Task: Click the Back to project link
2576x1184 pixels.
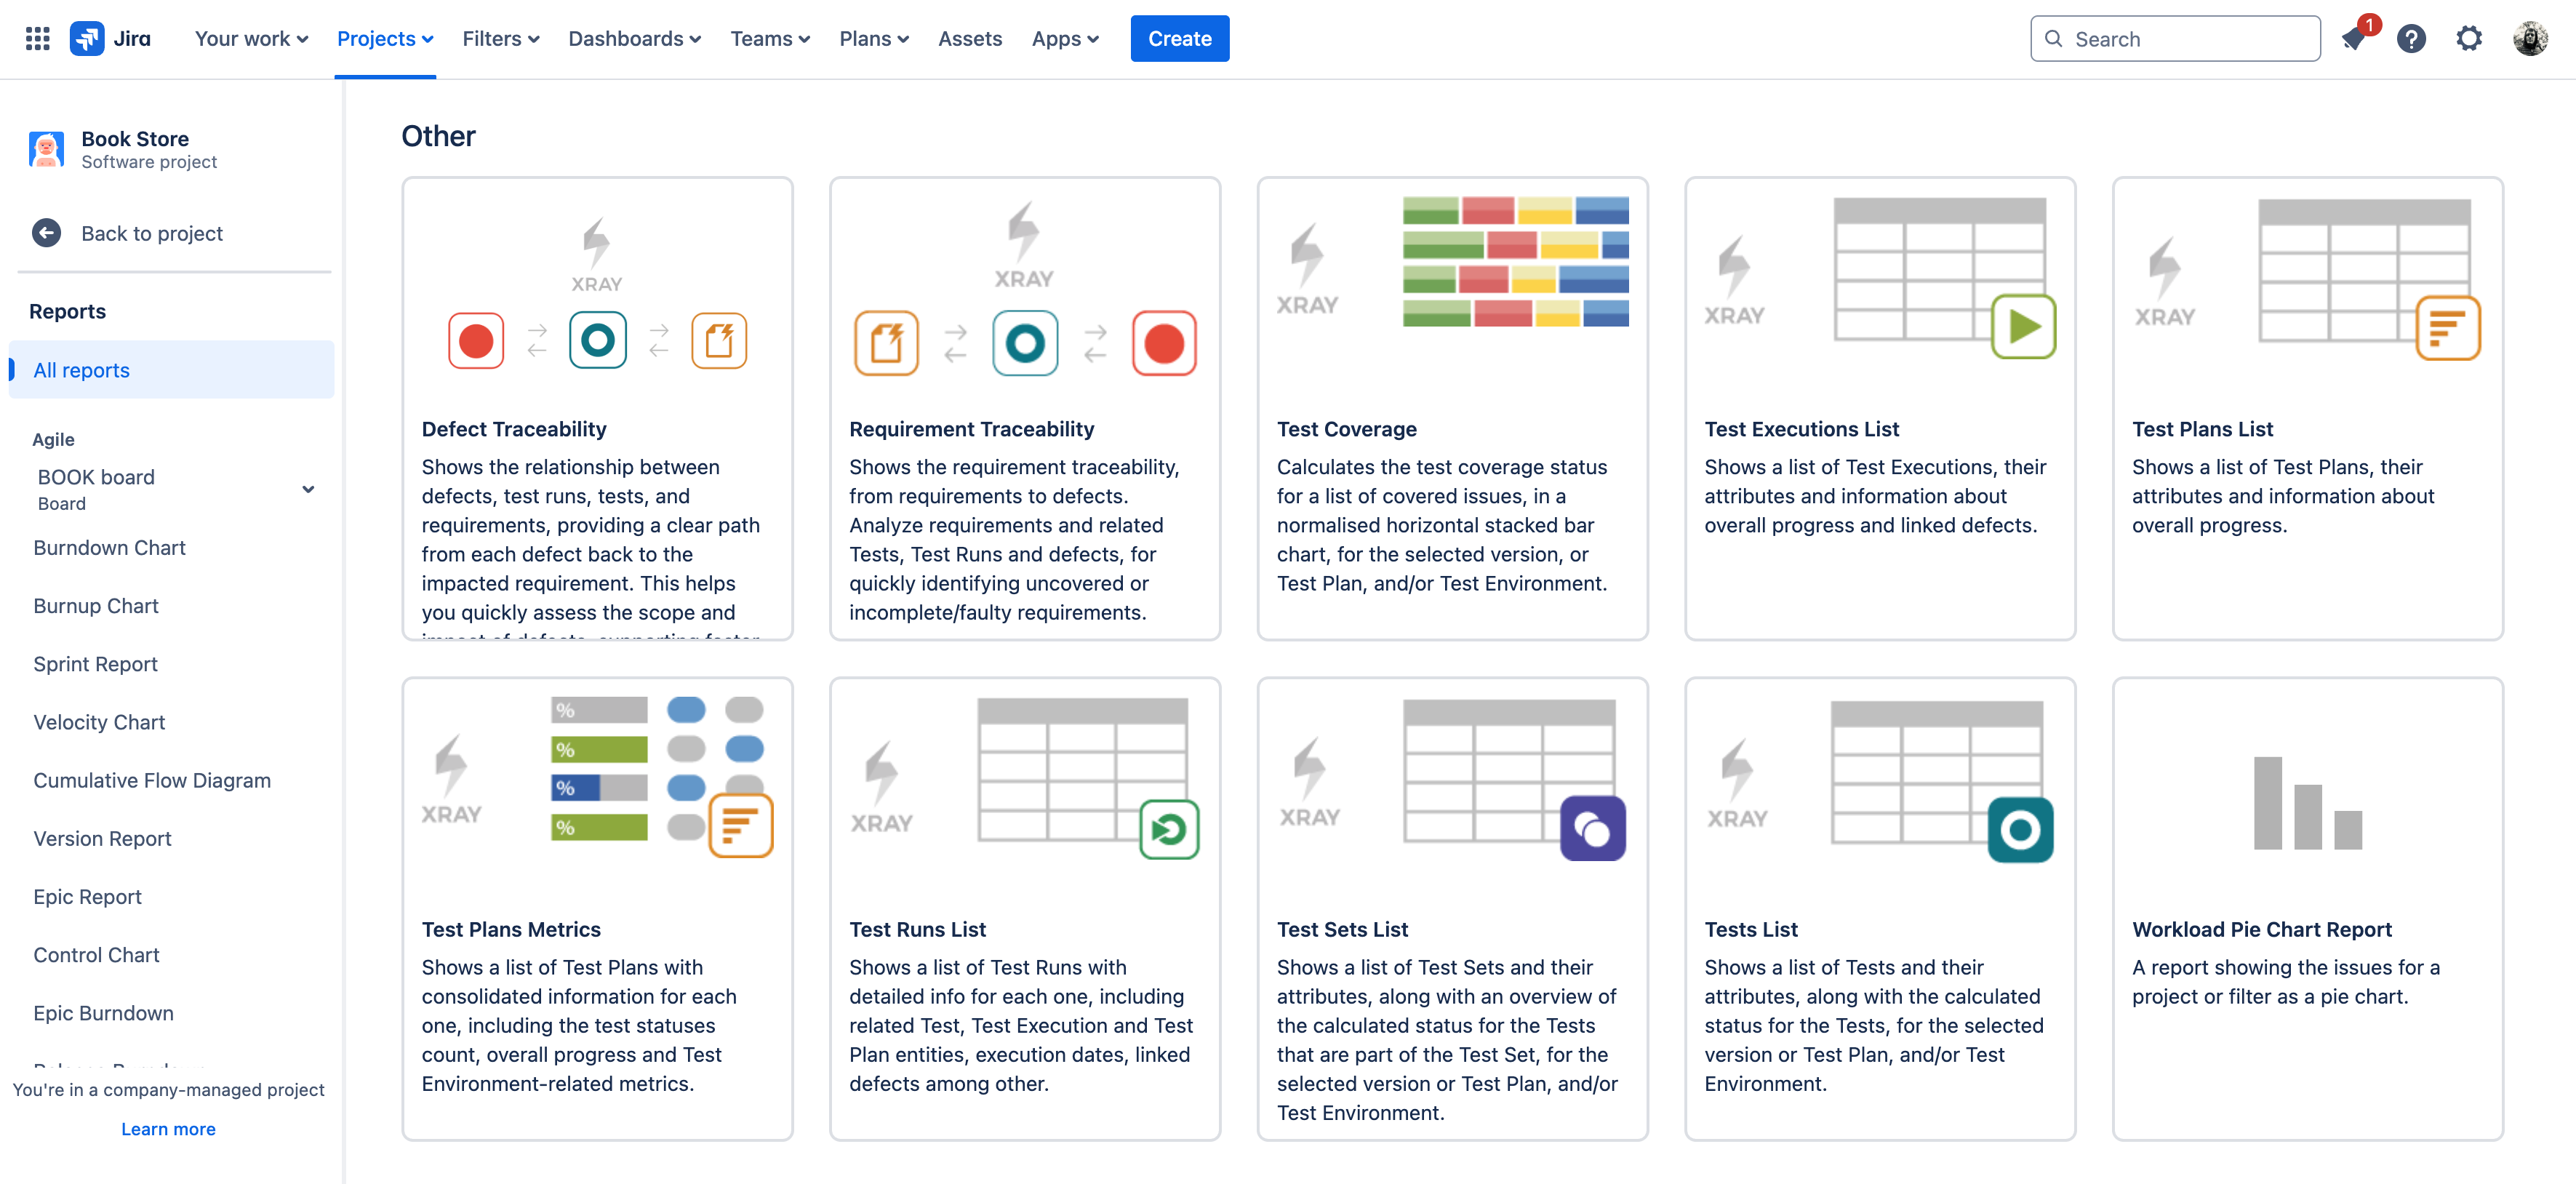Action: (152, 233)
